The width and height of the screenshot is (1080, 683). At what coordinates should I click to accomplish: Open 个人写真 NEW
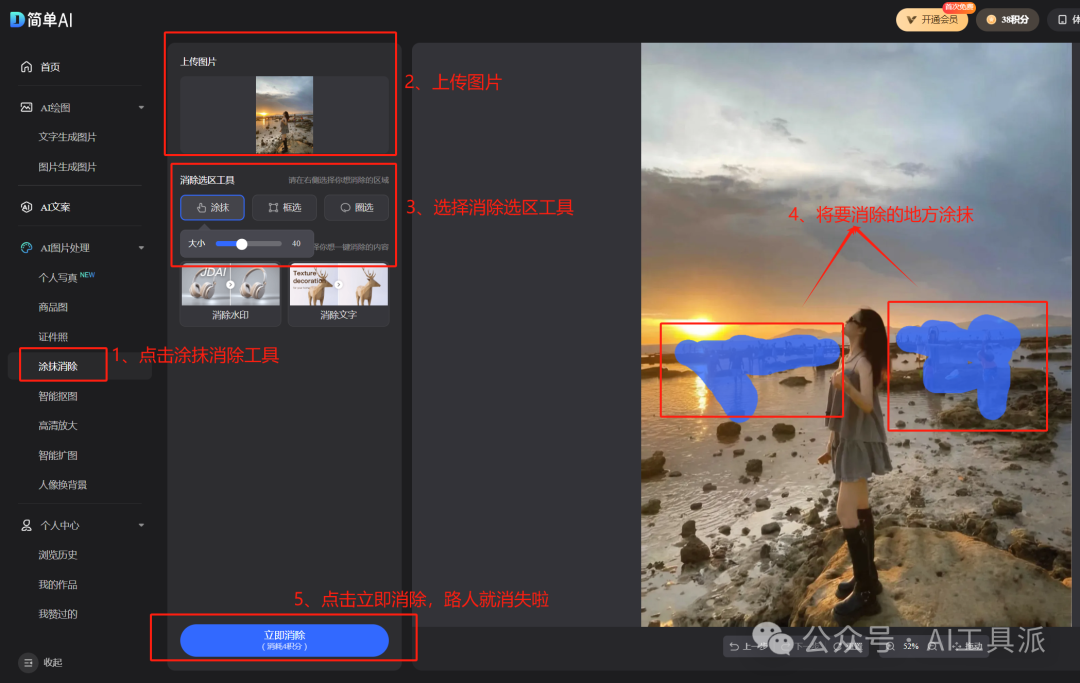pyautogui.click(x=66, y=277)
